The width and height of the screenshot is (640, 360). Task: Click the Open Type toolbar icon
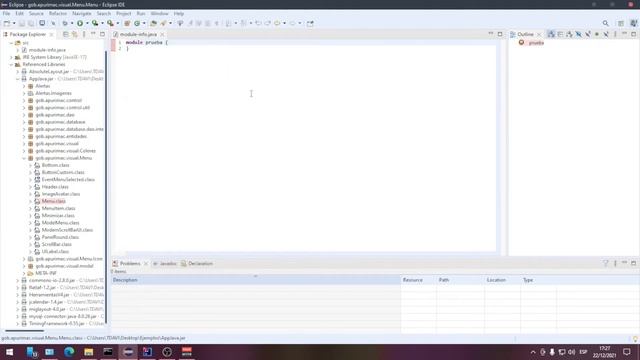(x=153, y=23)
